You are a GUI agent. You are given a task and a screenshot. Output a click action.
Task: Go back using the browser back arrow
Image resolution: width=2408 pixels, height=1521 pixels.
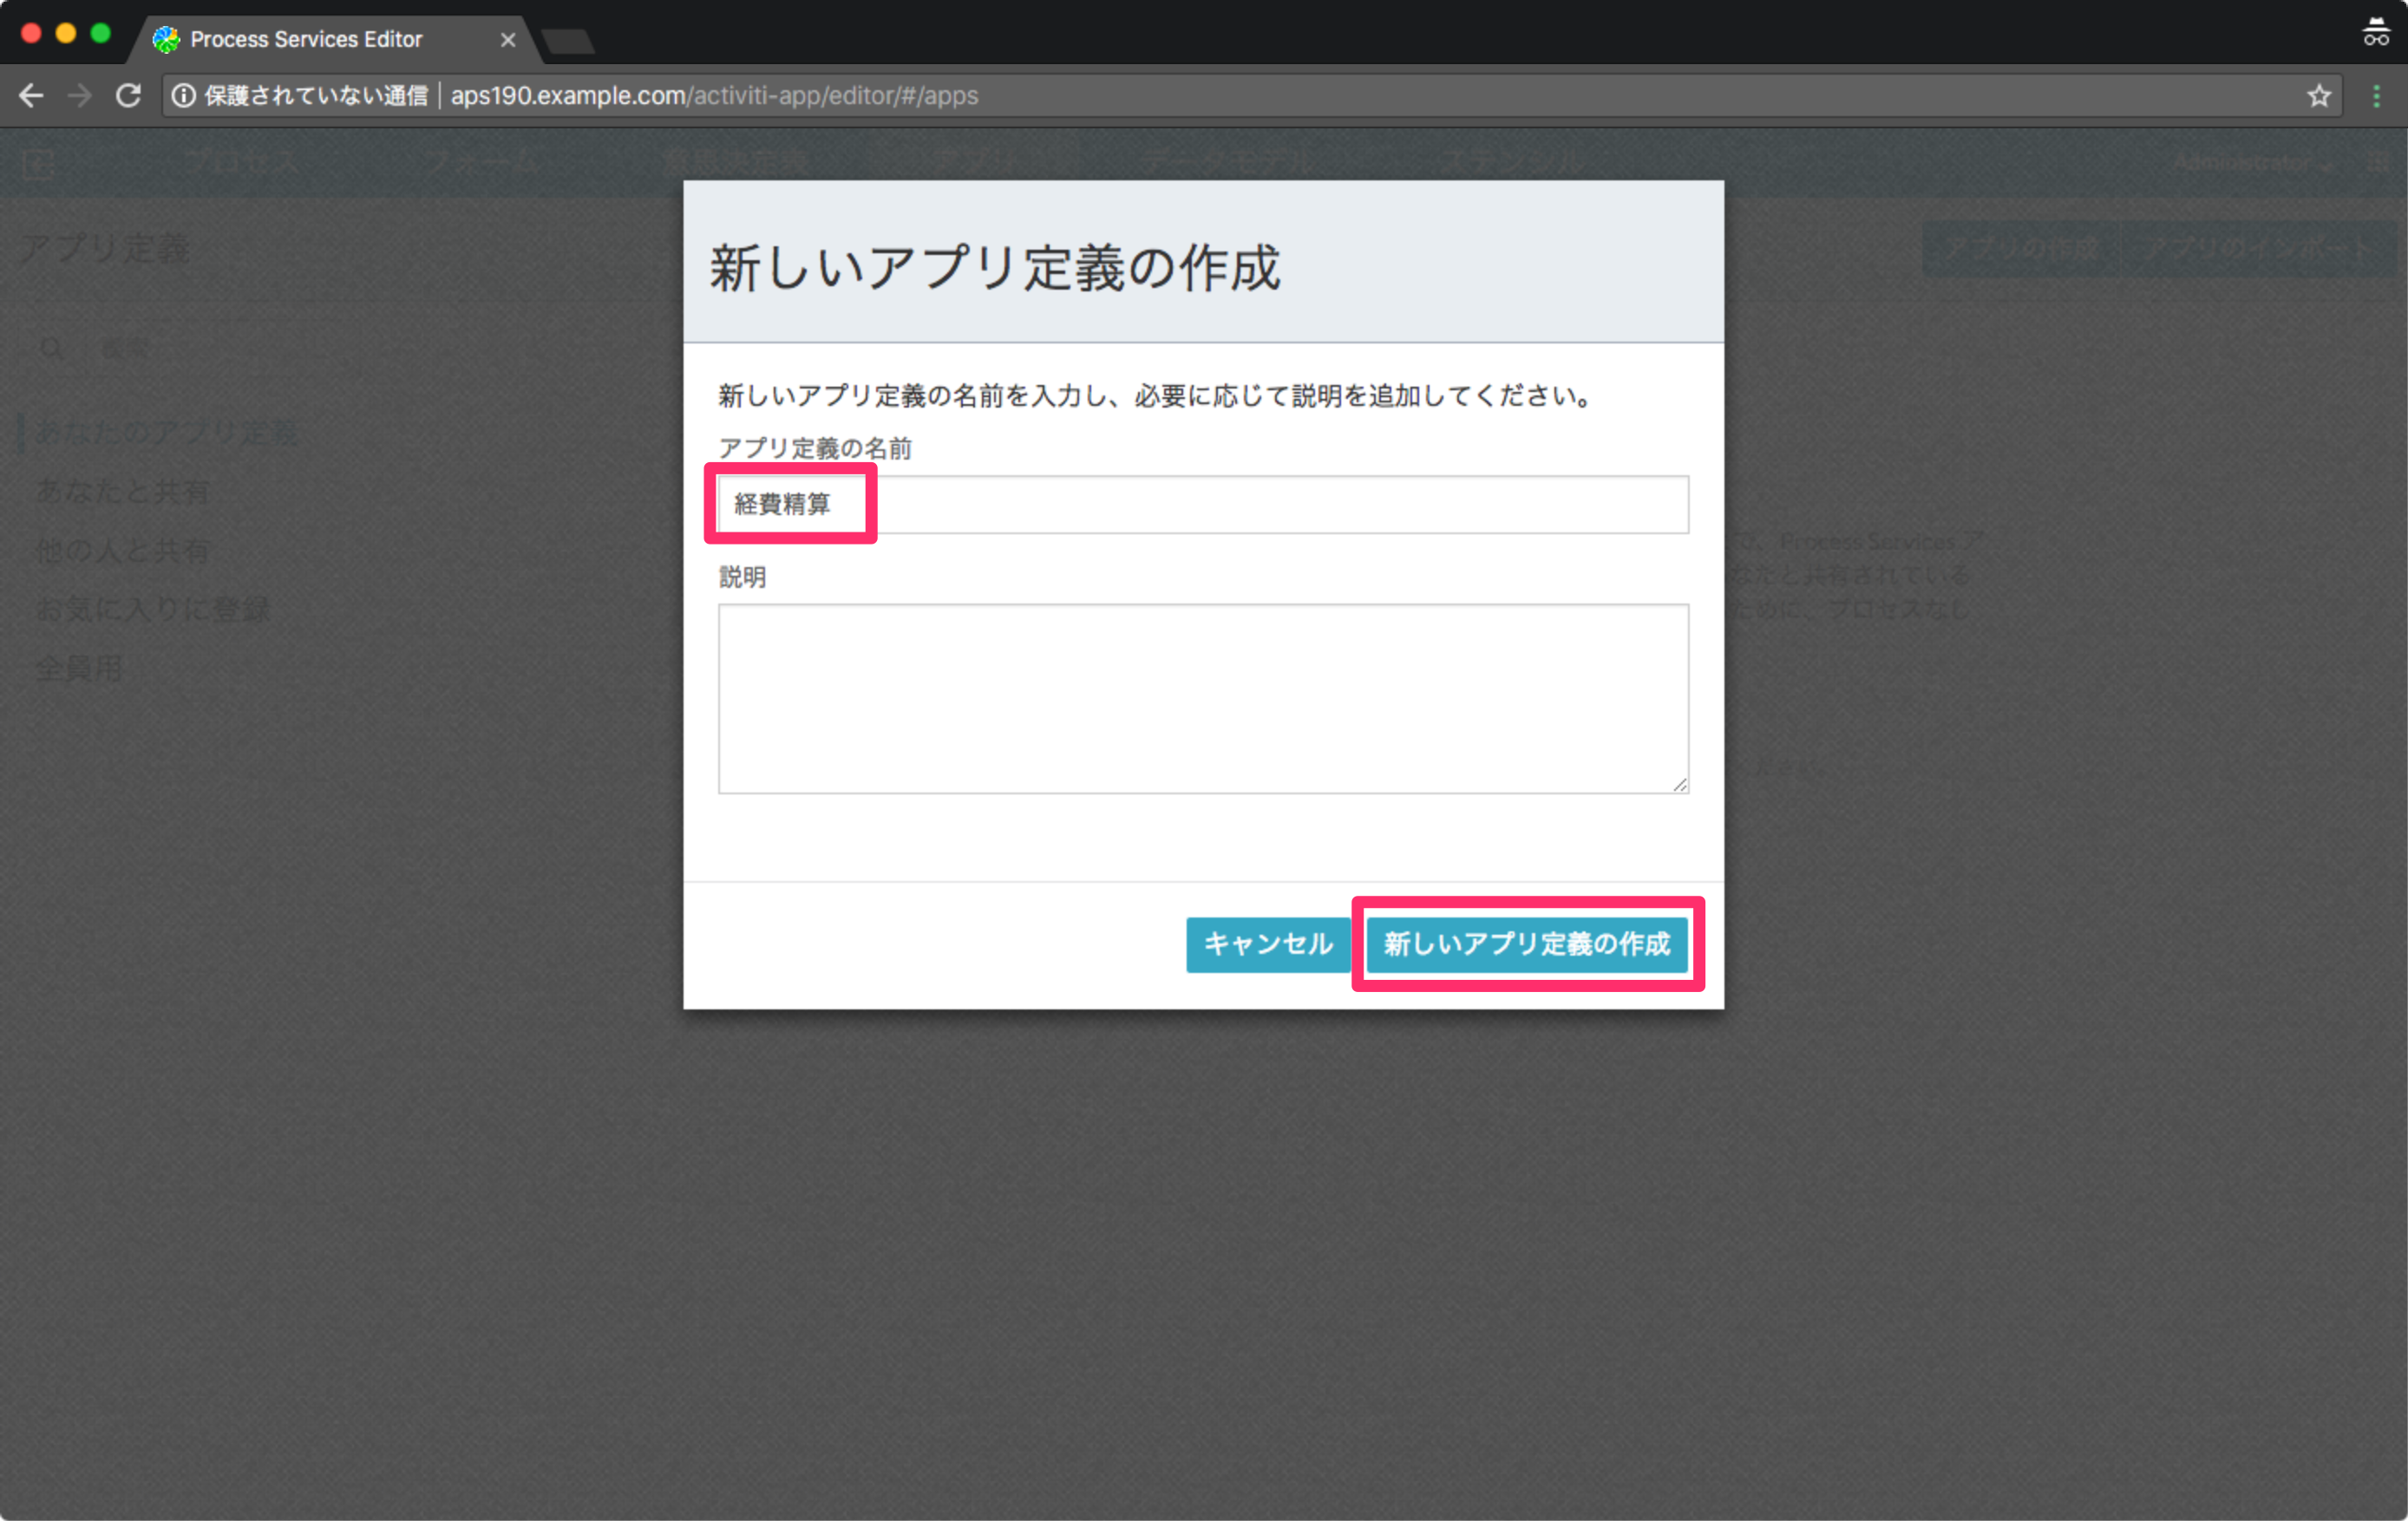(32, 96)
